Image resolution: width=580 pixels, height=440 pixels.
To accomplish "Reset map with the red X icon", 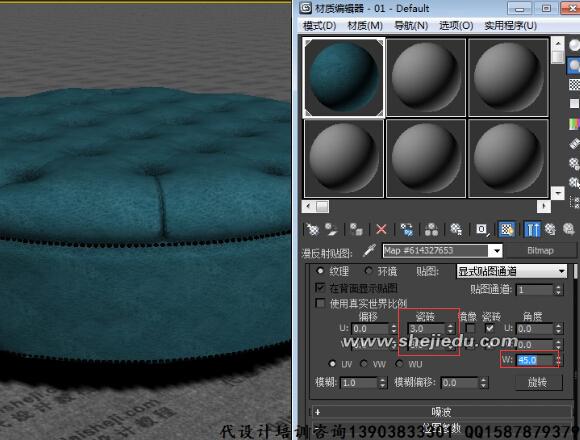I will click(x=381, y=230).
